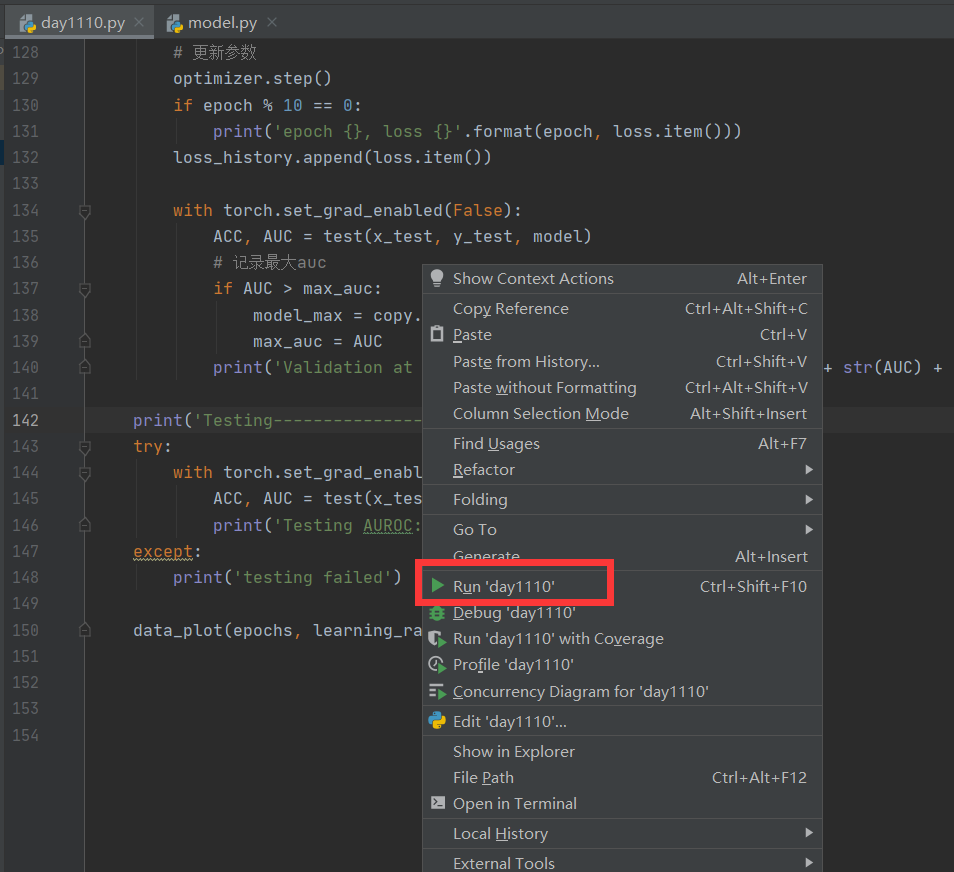Choose Find Usages in context menu
The height and width of the screenshot is (872, 954).
(622, 444)
